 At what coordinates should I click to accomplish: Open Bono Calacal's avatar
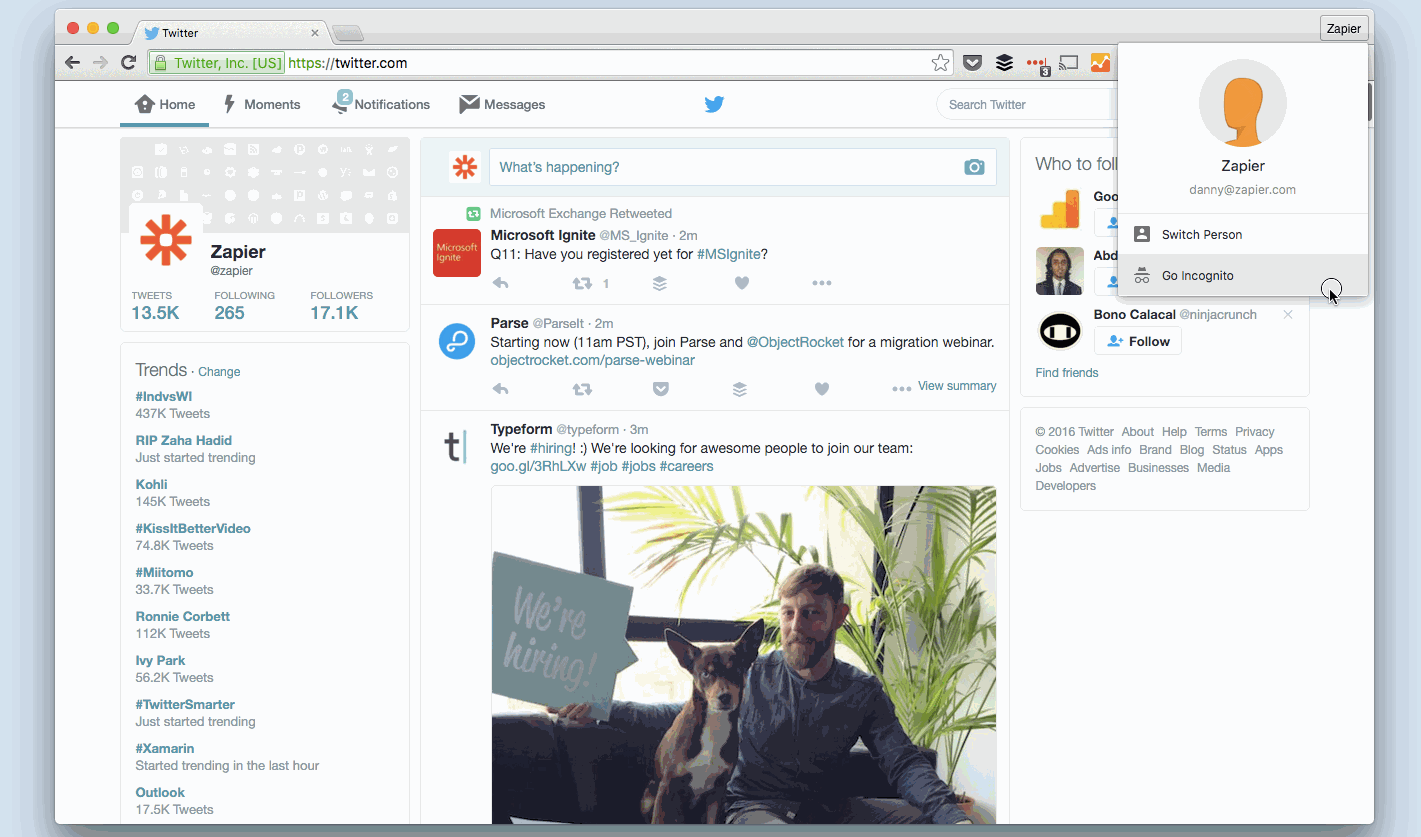tap(1060, 331)
